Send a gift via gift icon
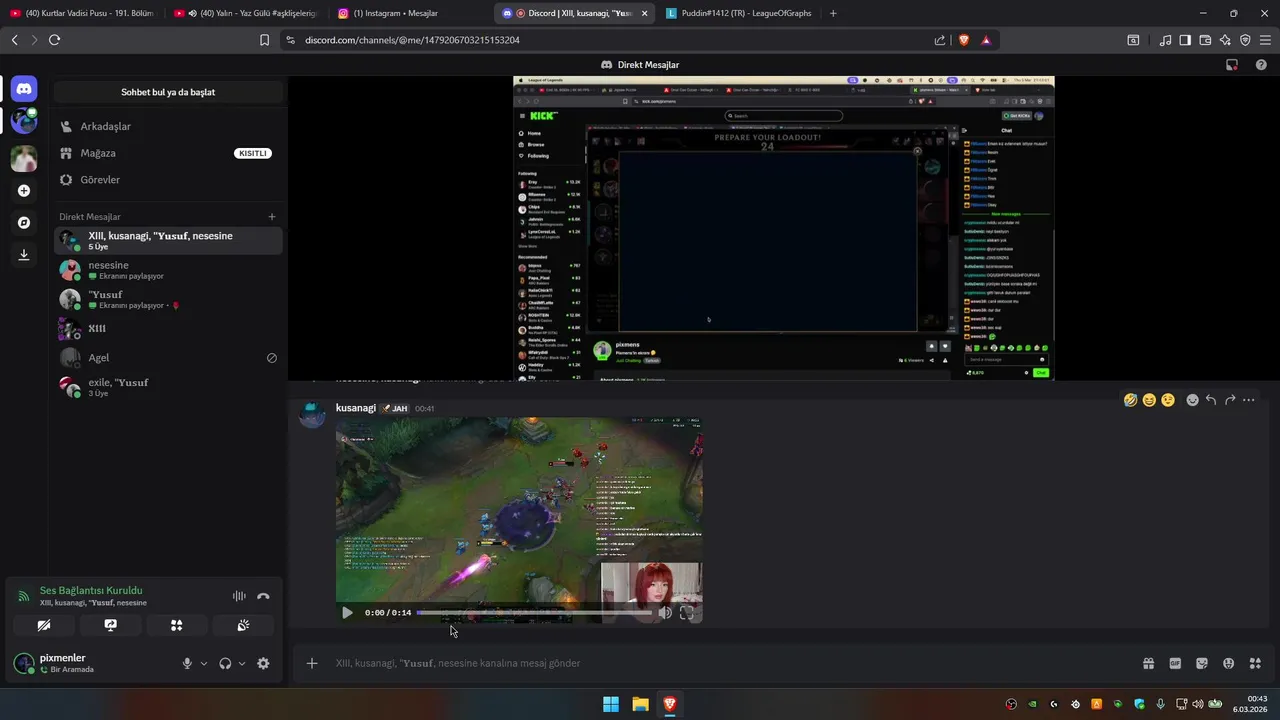Screen dimensions: 1280x720 1149,663
